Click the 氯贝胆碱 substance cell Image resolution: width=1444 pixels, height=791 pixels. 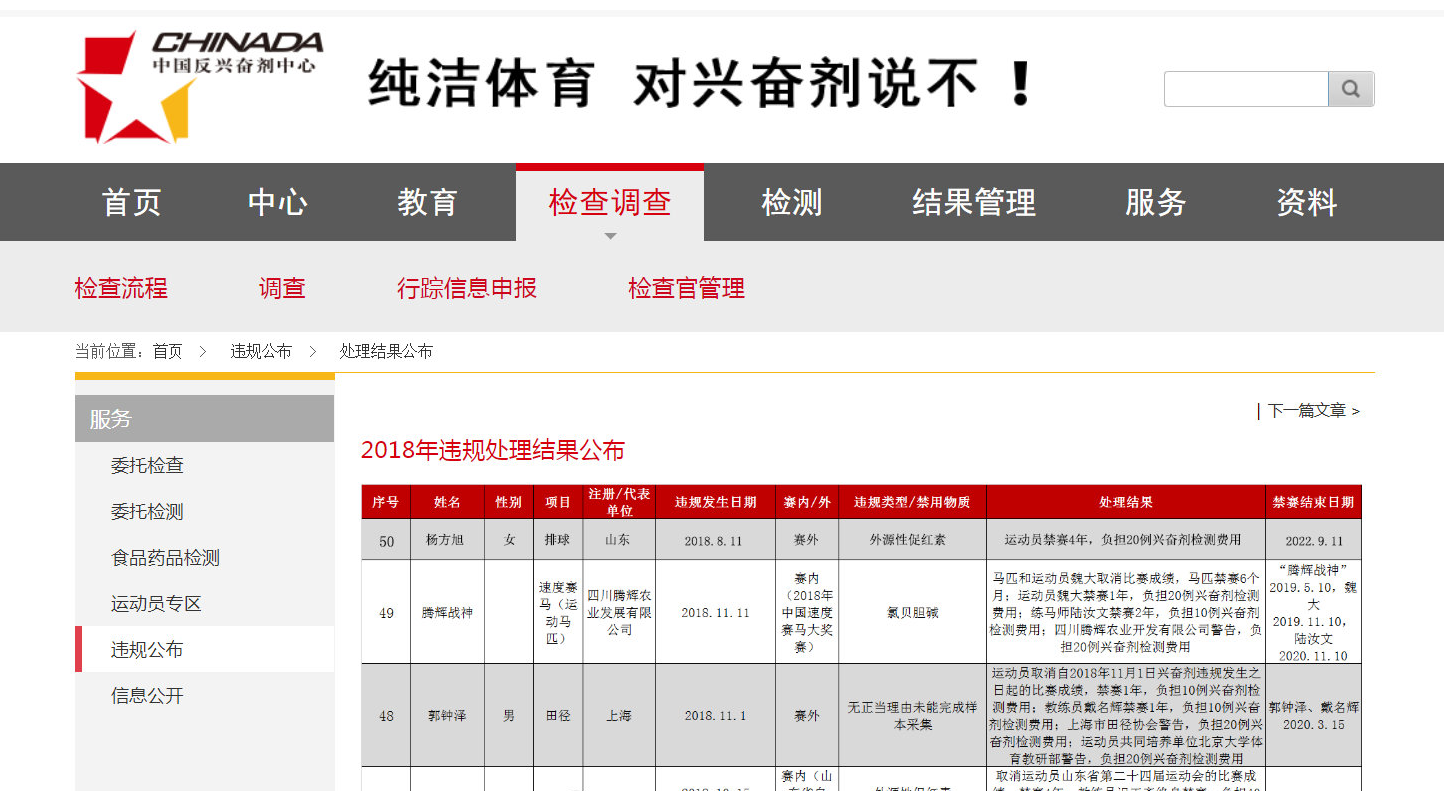(x=912, y=612)
